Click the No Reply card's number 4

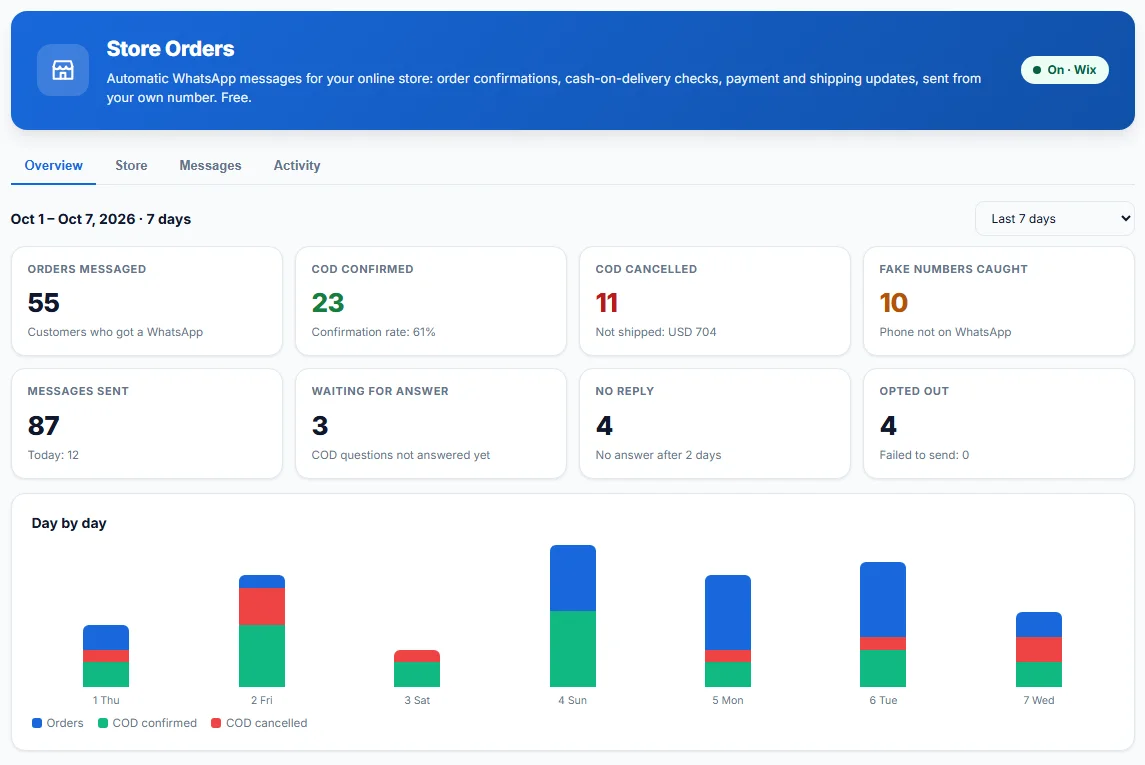point(604,426)
